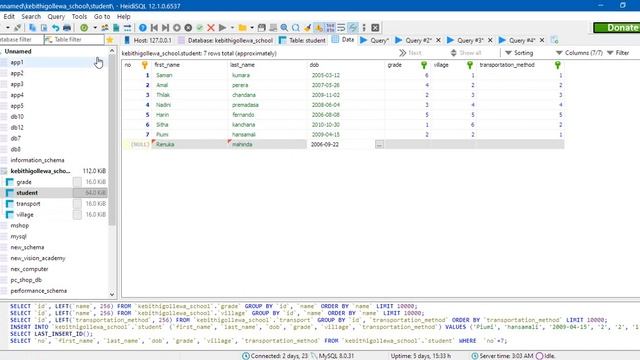Screen dimensions: 640x360
Task: Toggle the binary display toolbar button
Action: [330, 28]
